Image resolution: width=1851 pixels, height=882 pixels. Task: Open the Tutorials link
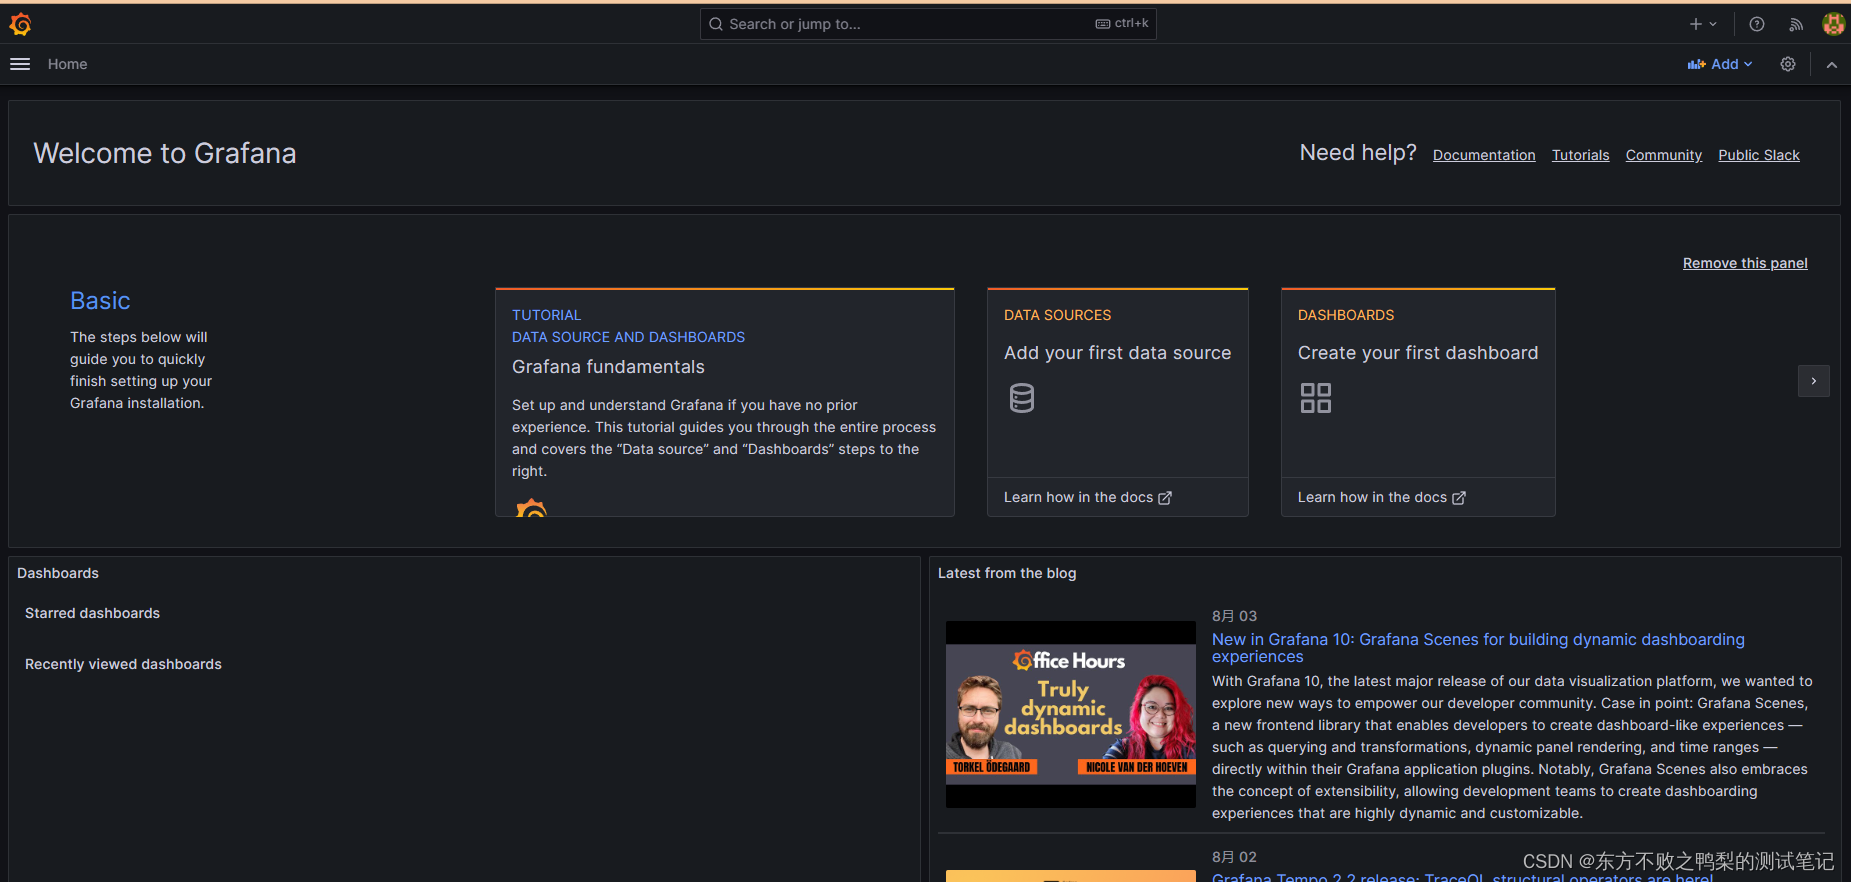click(1581, 155)
